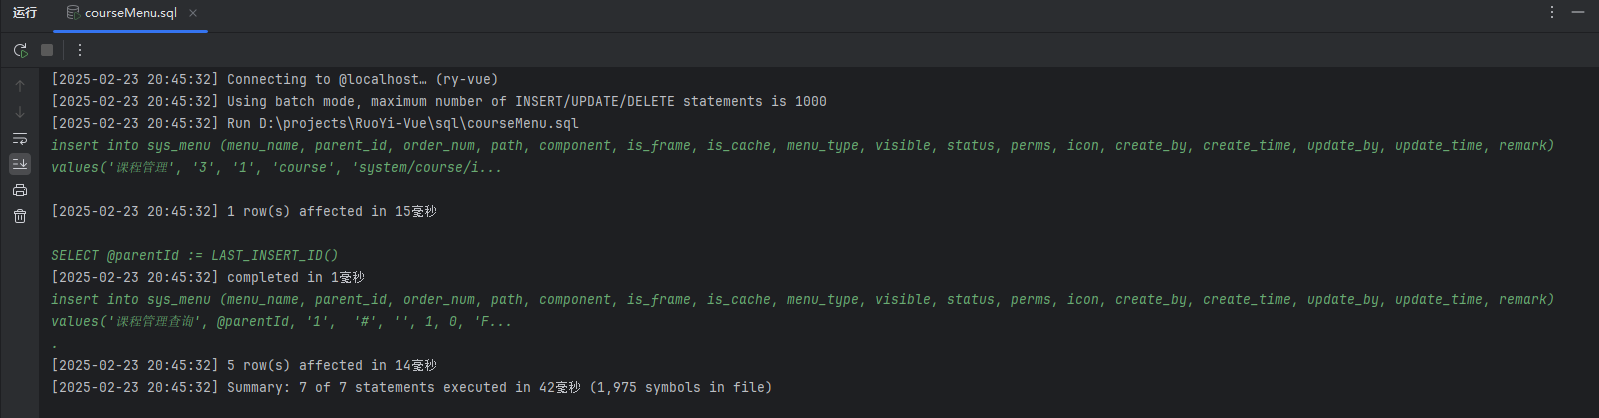
Task: Click the 'Connecting to @localhost' log line
Action: pyautogui.click(x=362, y=79)
